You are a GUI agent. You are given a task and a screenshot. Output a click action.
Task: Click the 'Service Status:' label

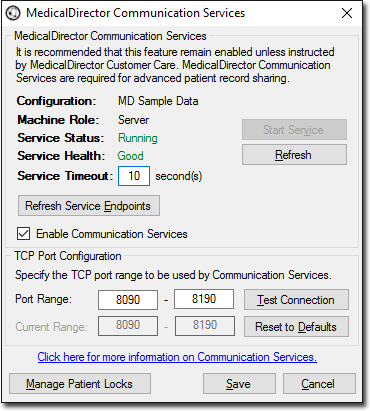[61, 138]
